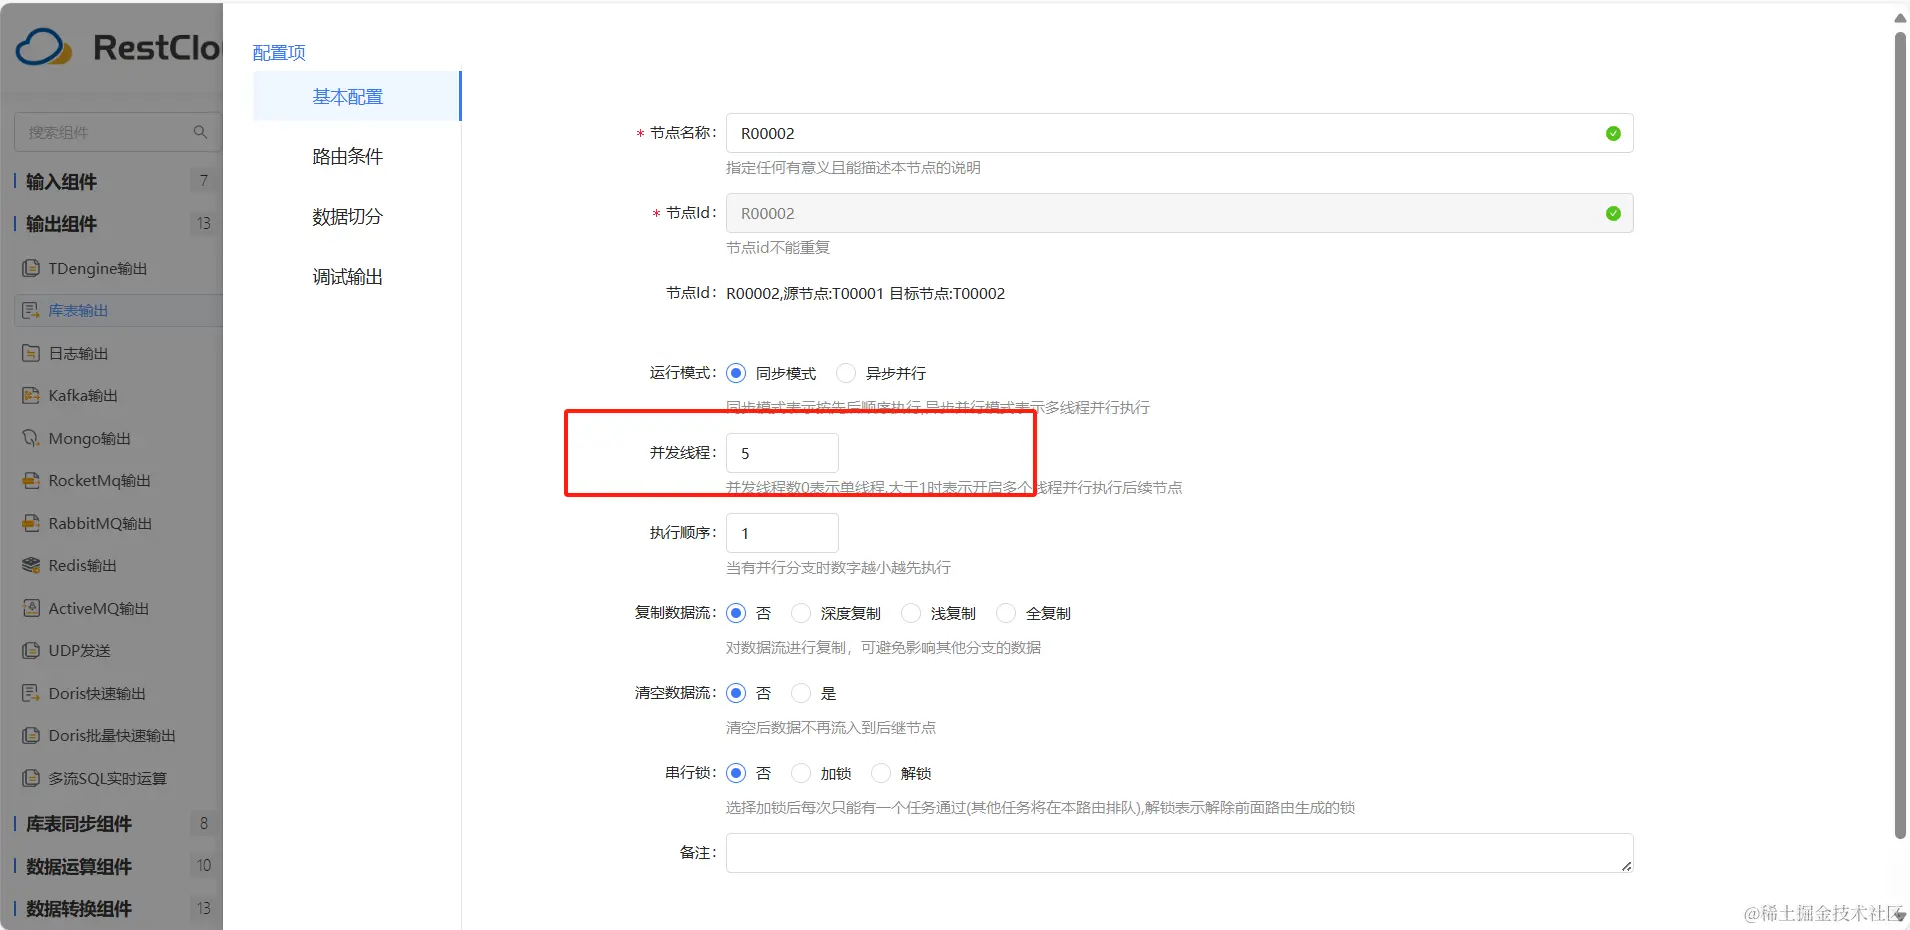Click the Kafka输出 component icon
1910x930 pixels.
[31, 395]
